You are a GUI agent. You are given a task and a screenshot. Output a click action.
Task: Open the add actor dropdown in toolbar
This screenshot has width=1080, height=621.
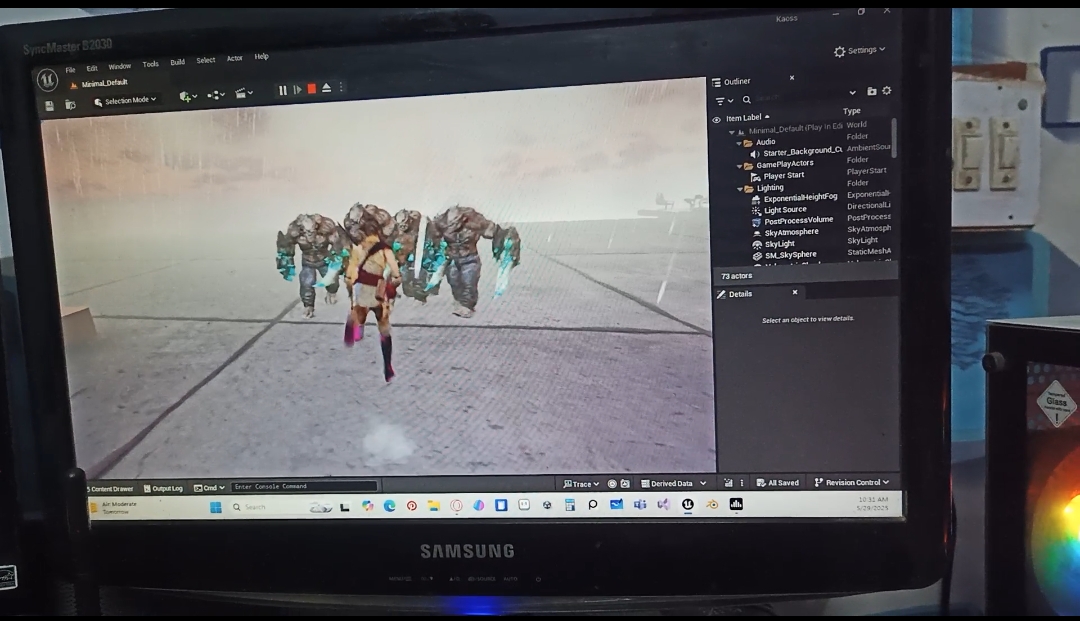coord(187,96)
